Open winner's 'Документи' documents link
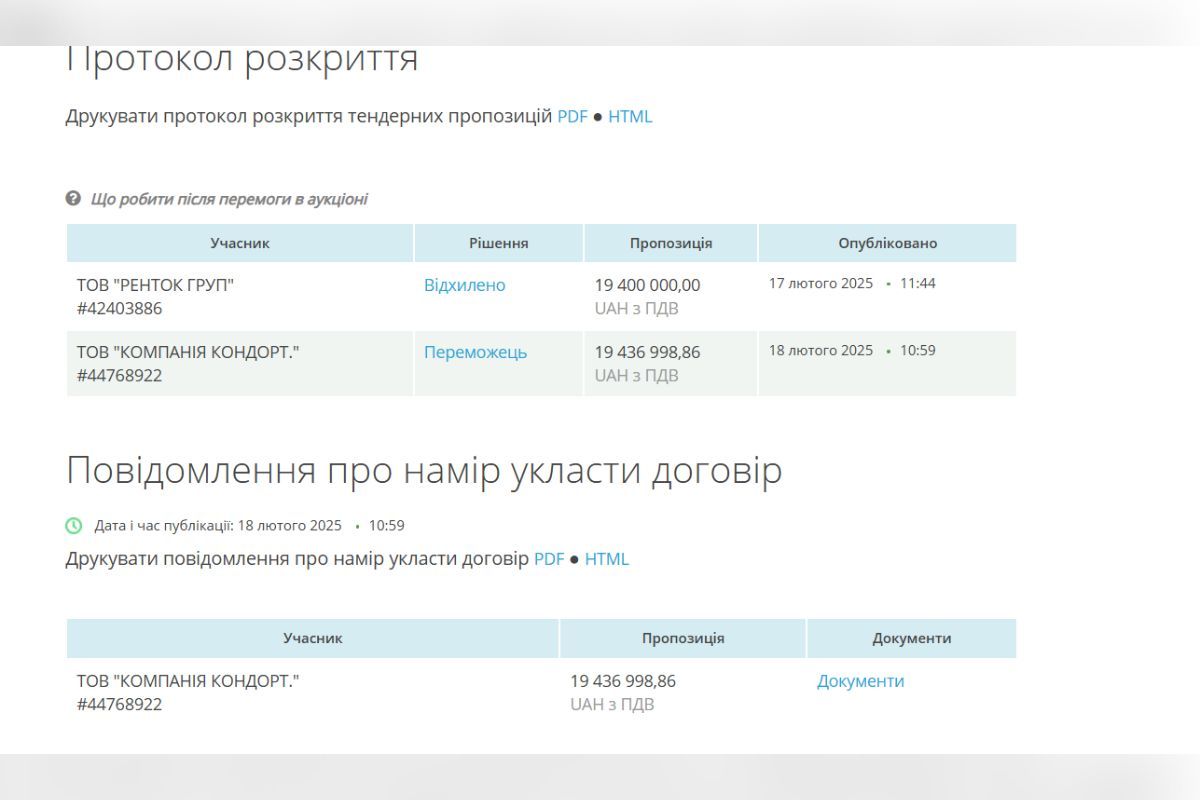 (x=860, y=681)
